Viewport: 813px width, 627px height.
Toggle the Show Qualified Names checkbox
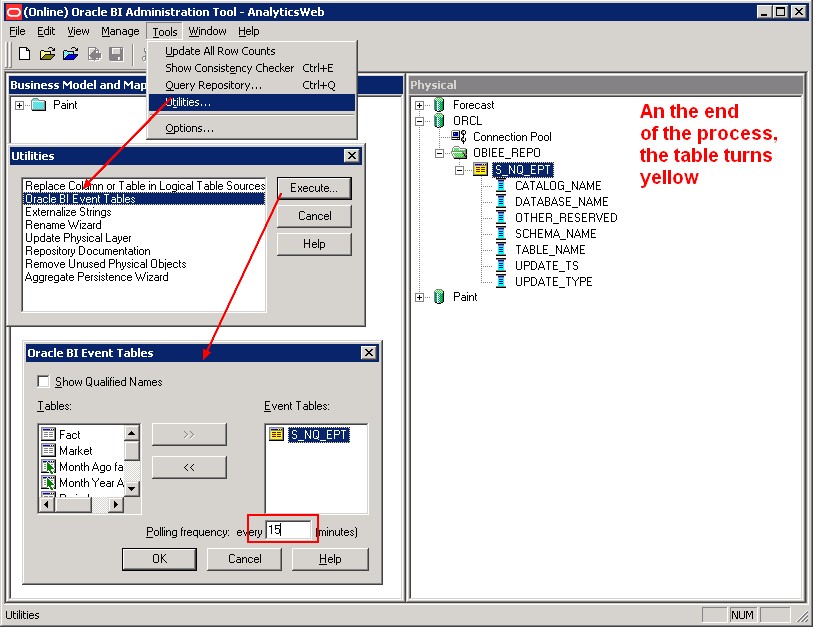(x=44, y=382)
